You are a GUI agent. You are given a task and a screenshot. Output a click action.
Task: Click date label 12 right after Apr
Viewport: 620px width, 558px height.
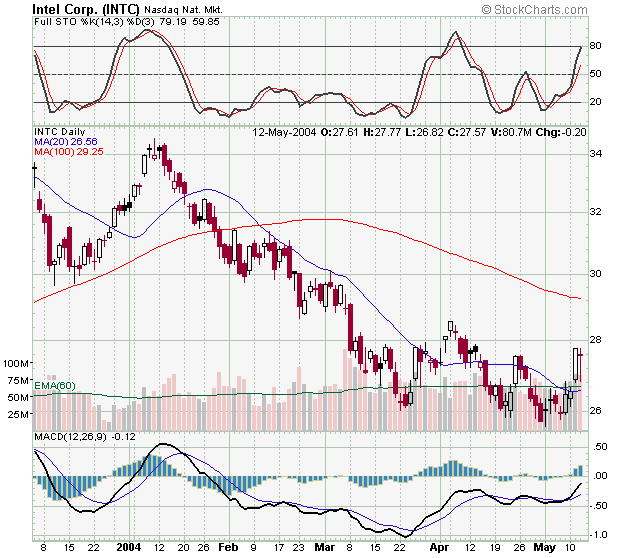(470, 547)
